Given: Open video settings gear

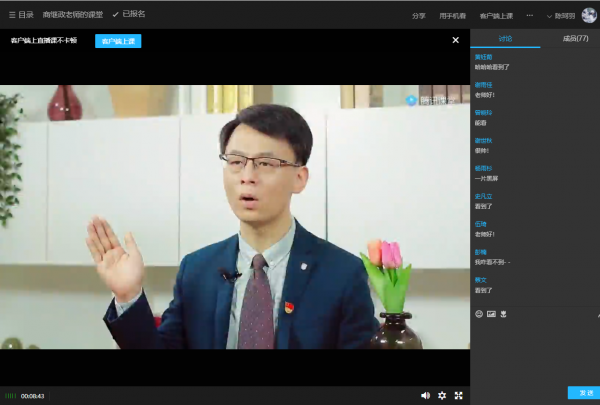Looking at the screenshot, I should [442, 395].
